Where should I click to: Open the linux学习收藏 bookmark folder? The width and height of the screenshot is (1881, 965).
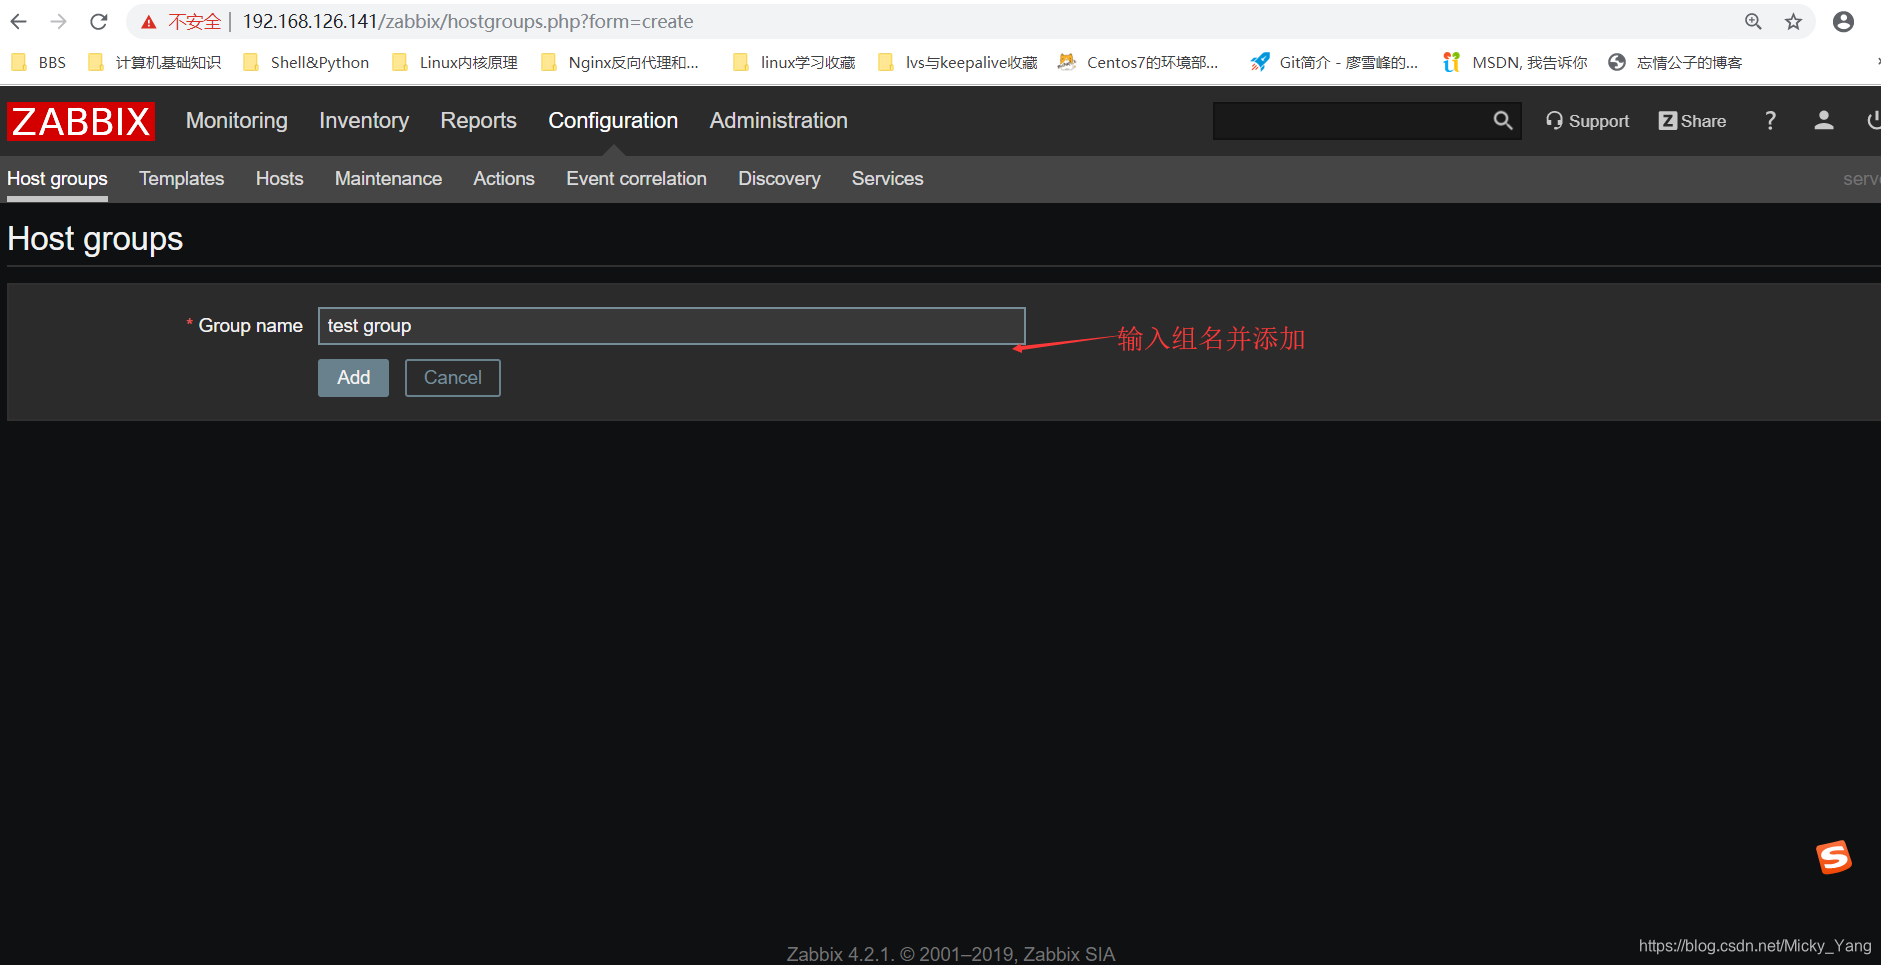click(x=794, y=62)
